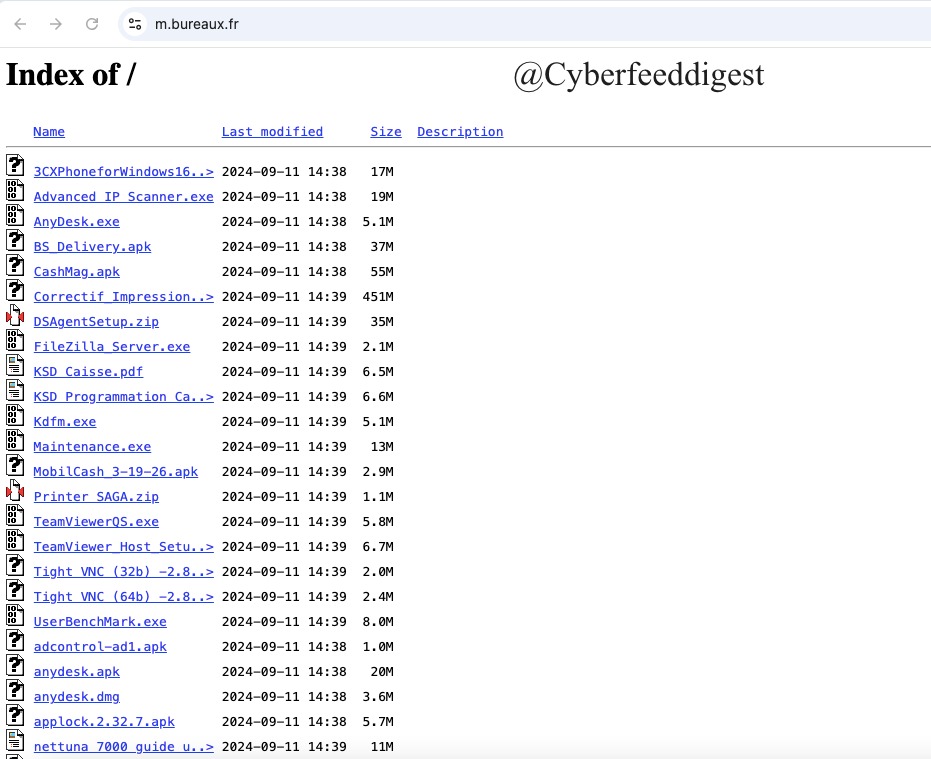Sort entries by Size

[386, 131]
